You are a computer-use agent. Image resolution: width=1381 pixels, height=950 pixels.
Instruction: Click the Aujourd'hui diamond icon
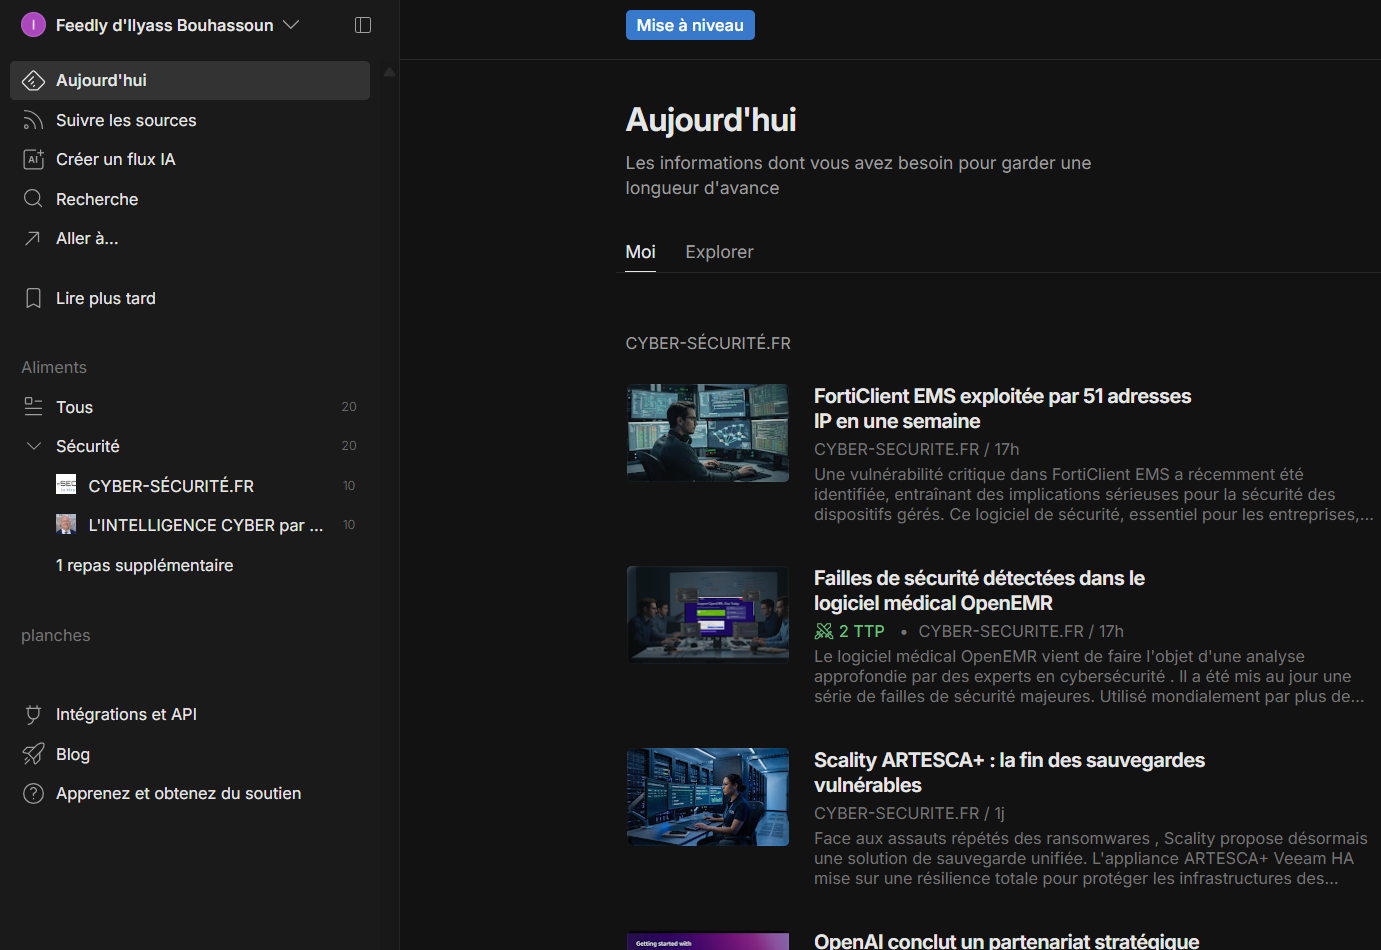(33, 81)
